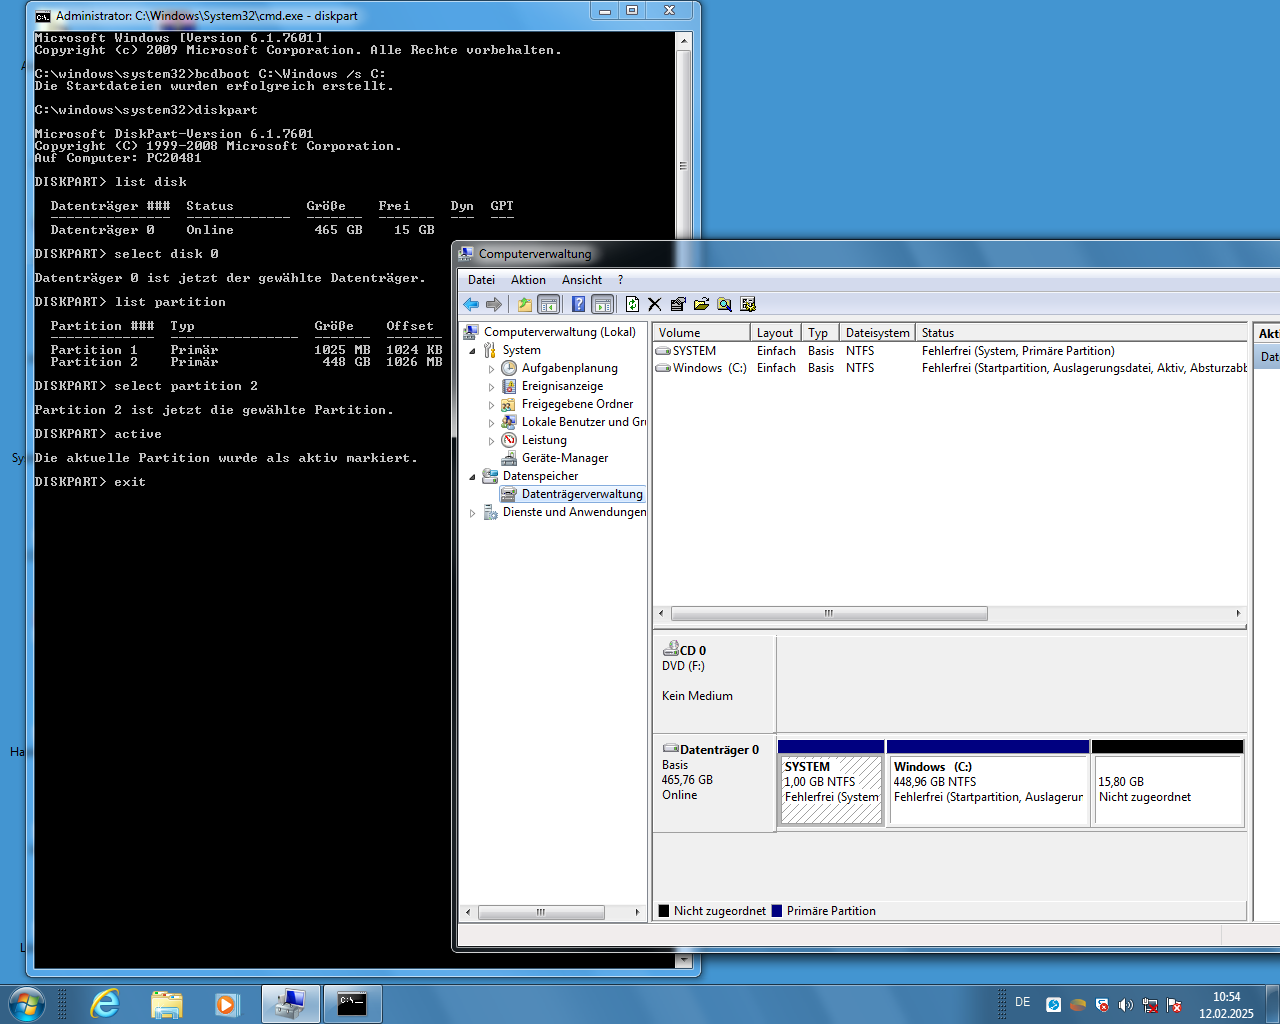Select Datenträgerverwaltung in the tree
Viewport: 1280px width, 1024px height.
click(582, 494)
